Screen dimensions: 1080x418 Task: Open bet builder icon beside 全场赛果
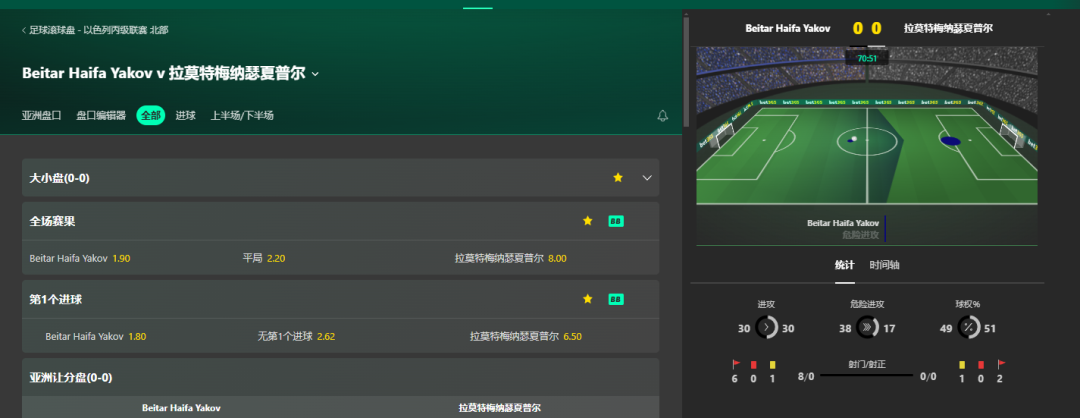(616, 221)
